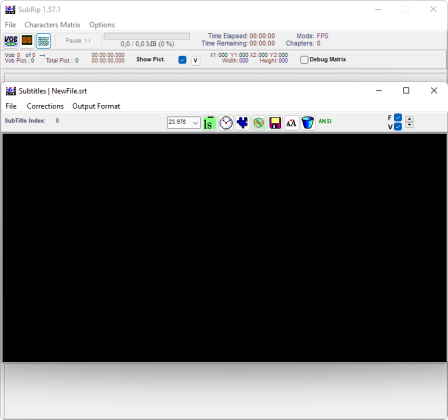Click the red film frames icon
The image size is (448, 420).
[x=27, y=41]
